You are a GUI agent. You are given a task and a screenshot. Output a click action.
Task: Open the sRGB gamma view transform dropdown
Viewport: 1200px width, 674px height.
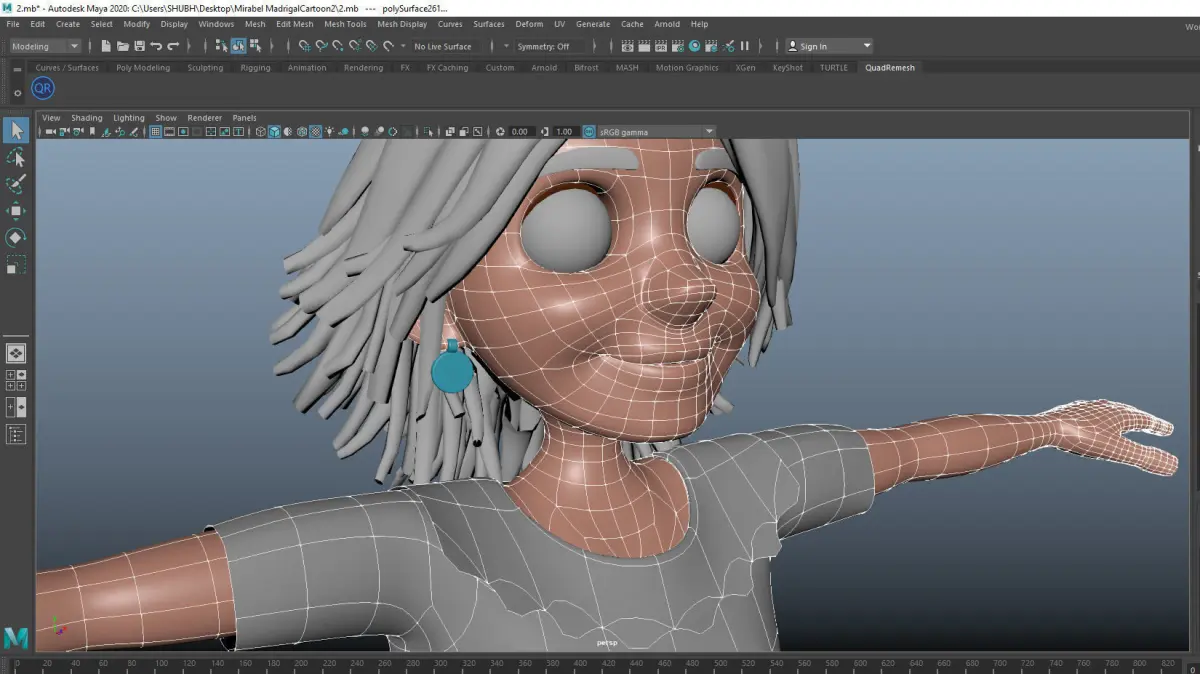656,131
